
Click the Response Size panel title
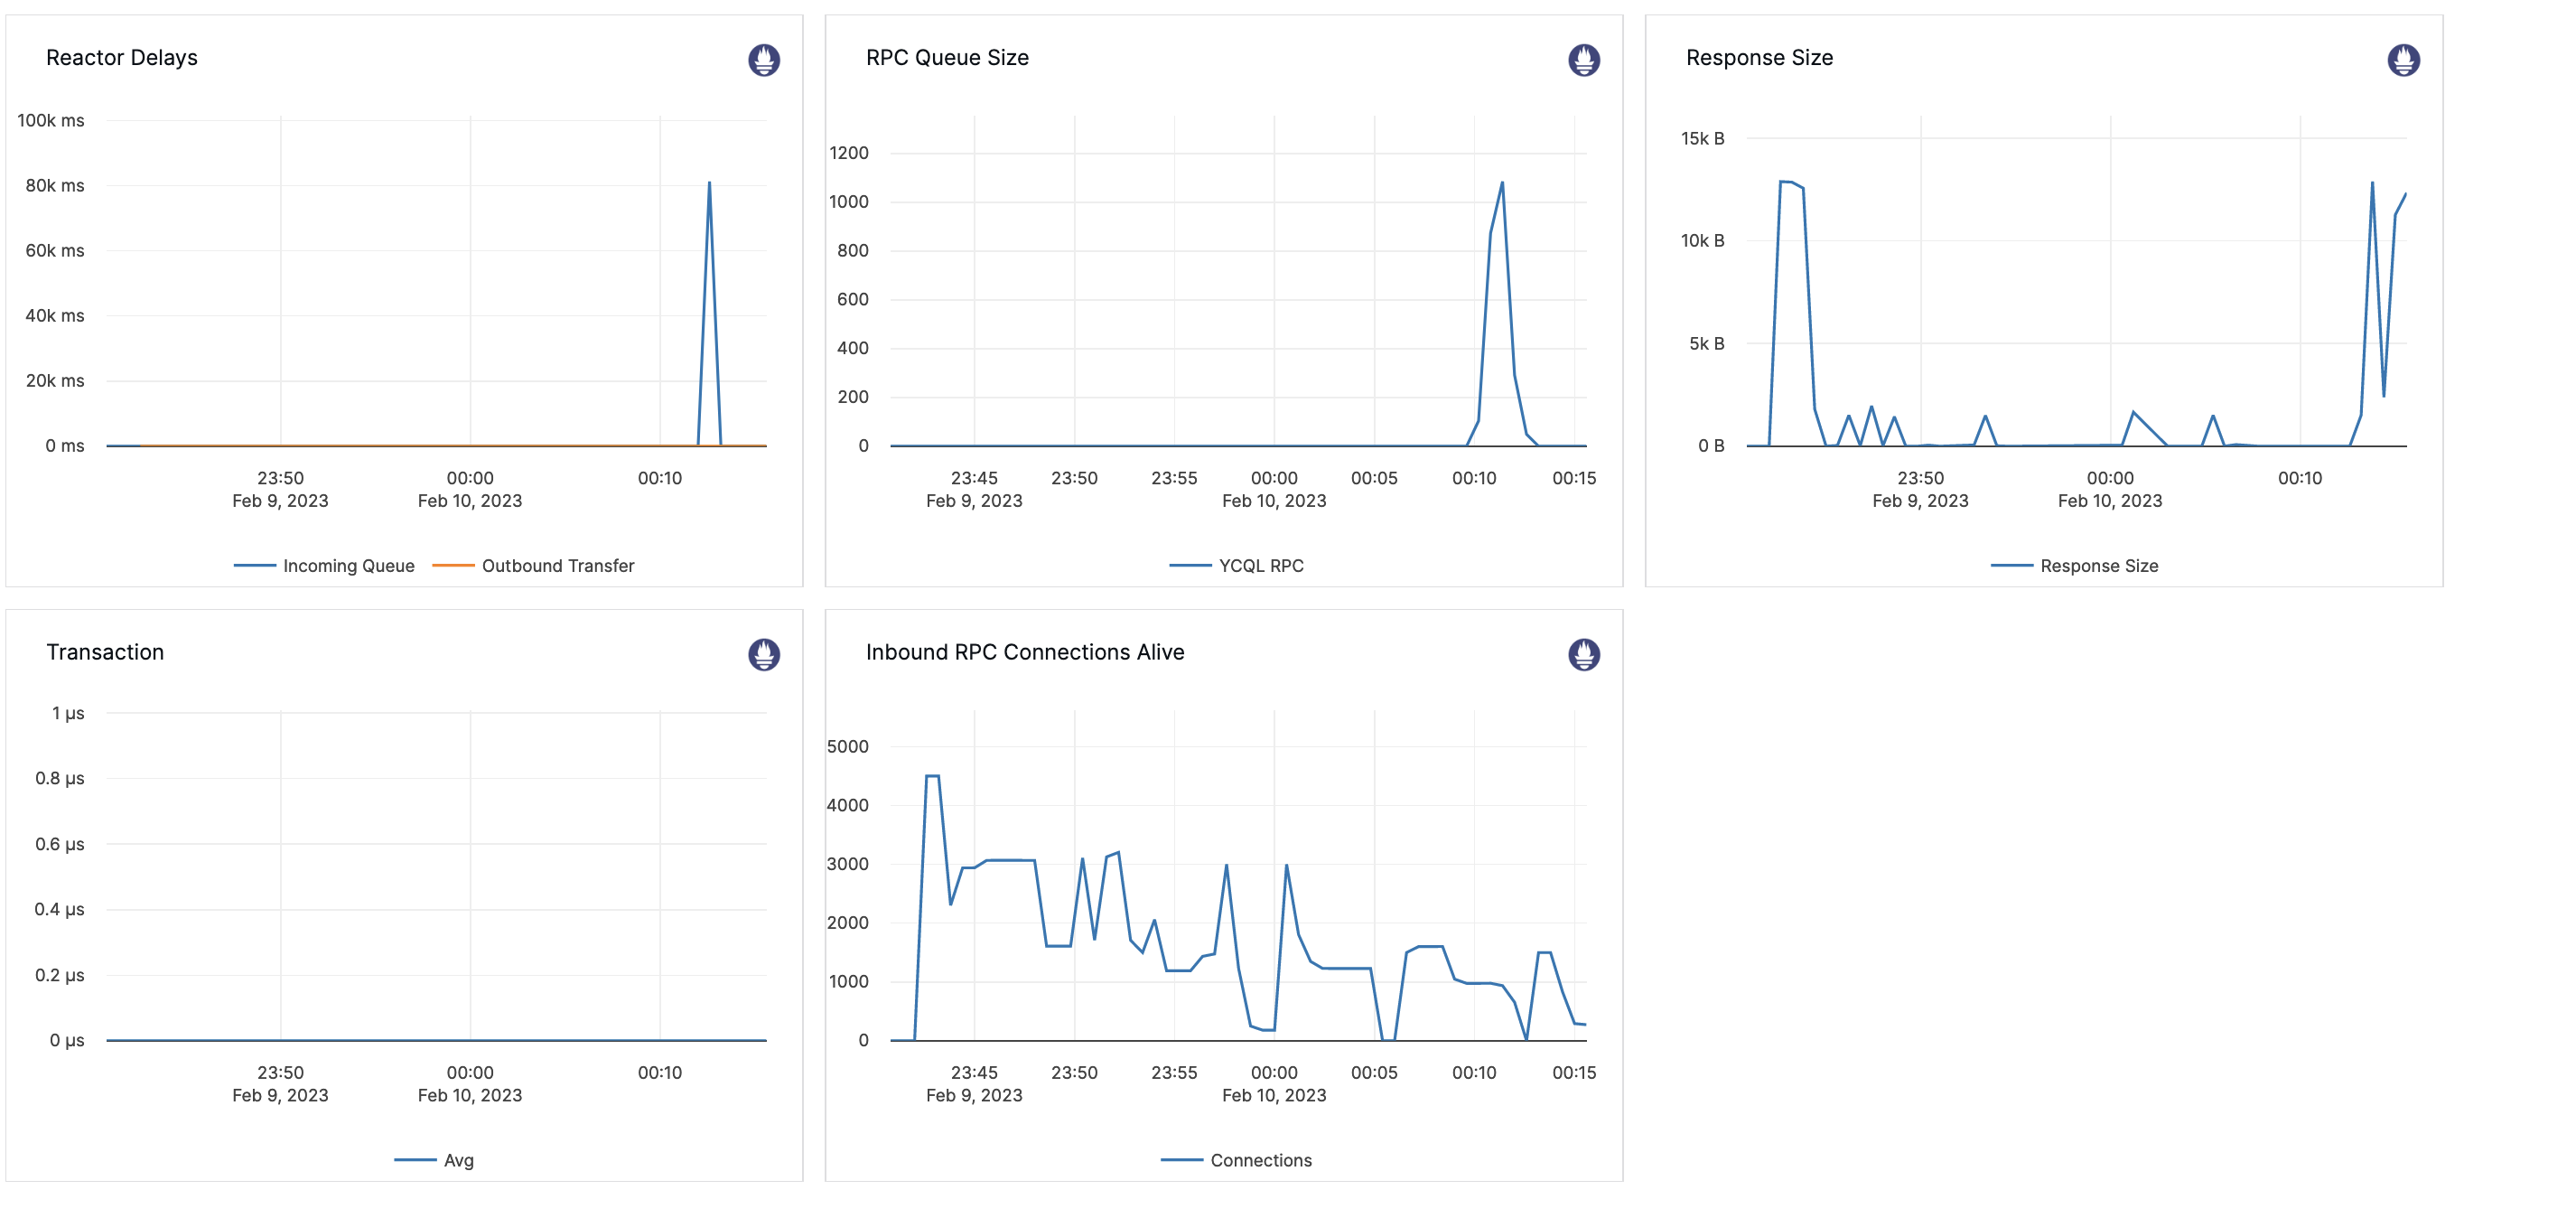pos(1759,58)
